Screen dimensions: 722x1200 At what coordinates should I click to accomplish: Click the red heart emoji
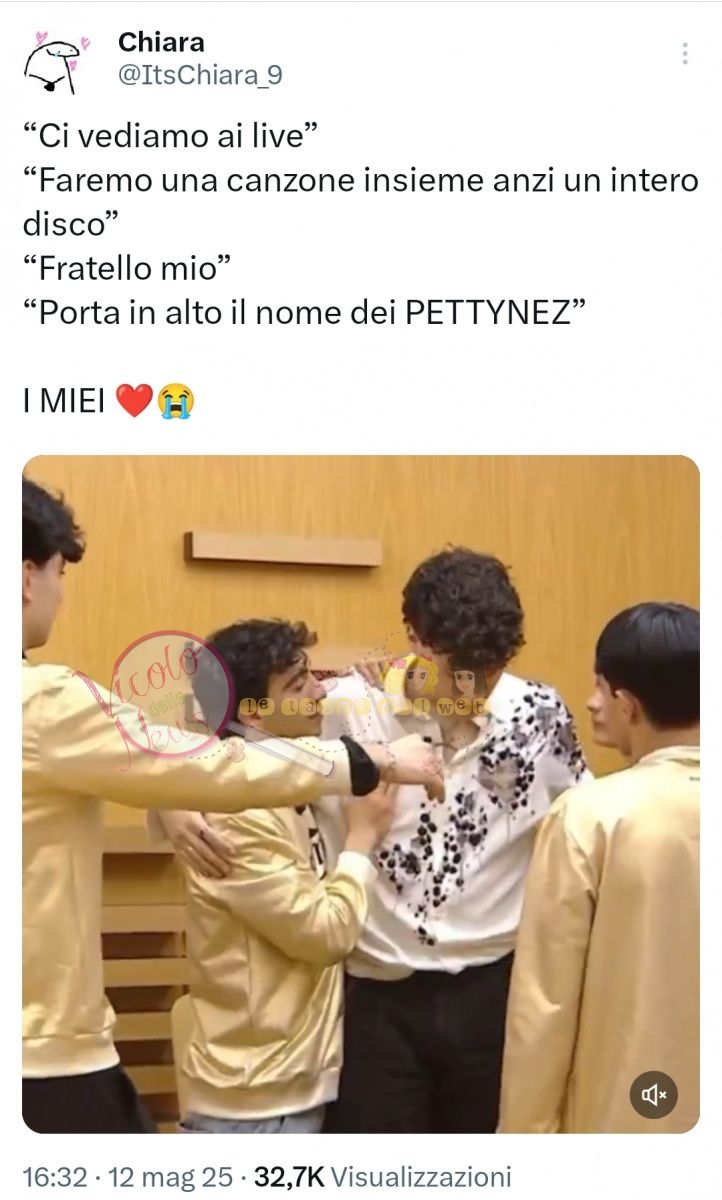click(x=134, y=401)
